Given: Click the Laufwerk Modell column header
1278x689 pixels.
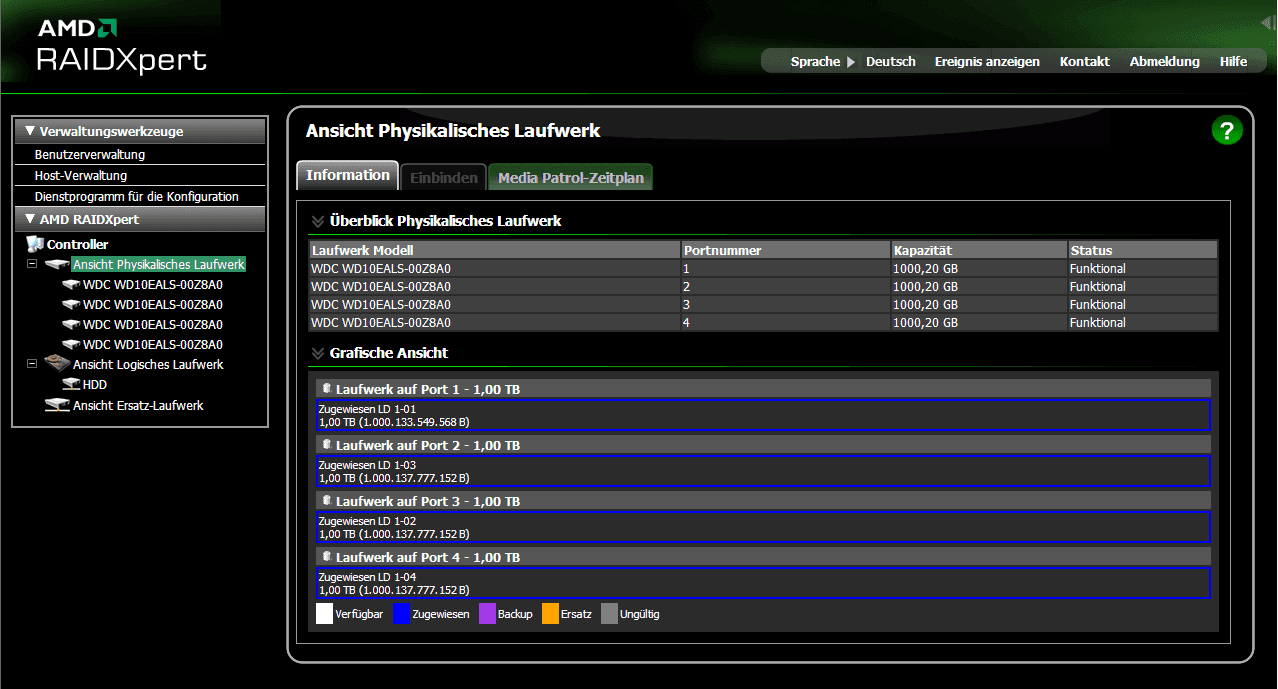Looking at the screenshot, I should pos(495,250).
